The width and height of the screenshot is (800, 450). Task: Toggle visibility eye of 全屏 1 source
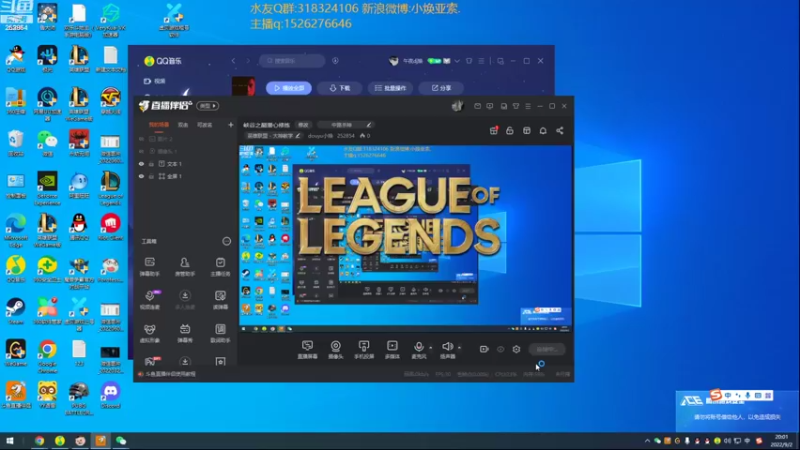[141, 176]
